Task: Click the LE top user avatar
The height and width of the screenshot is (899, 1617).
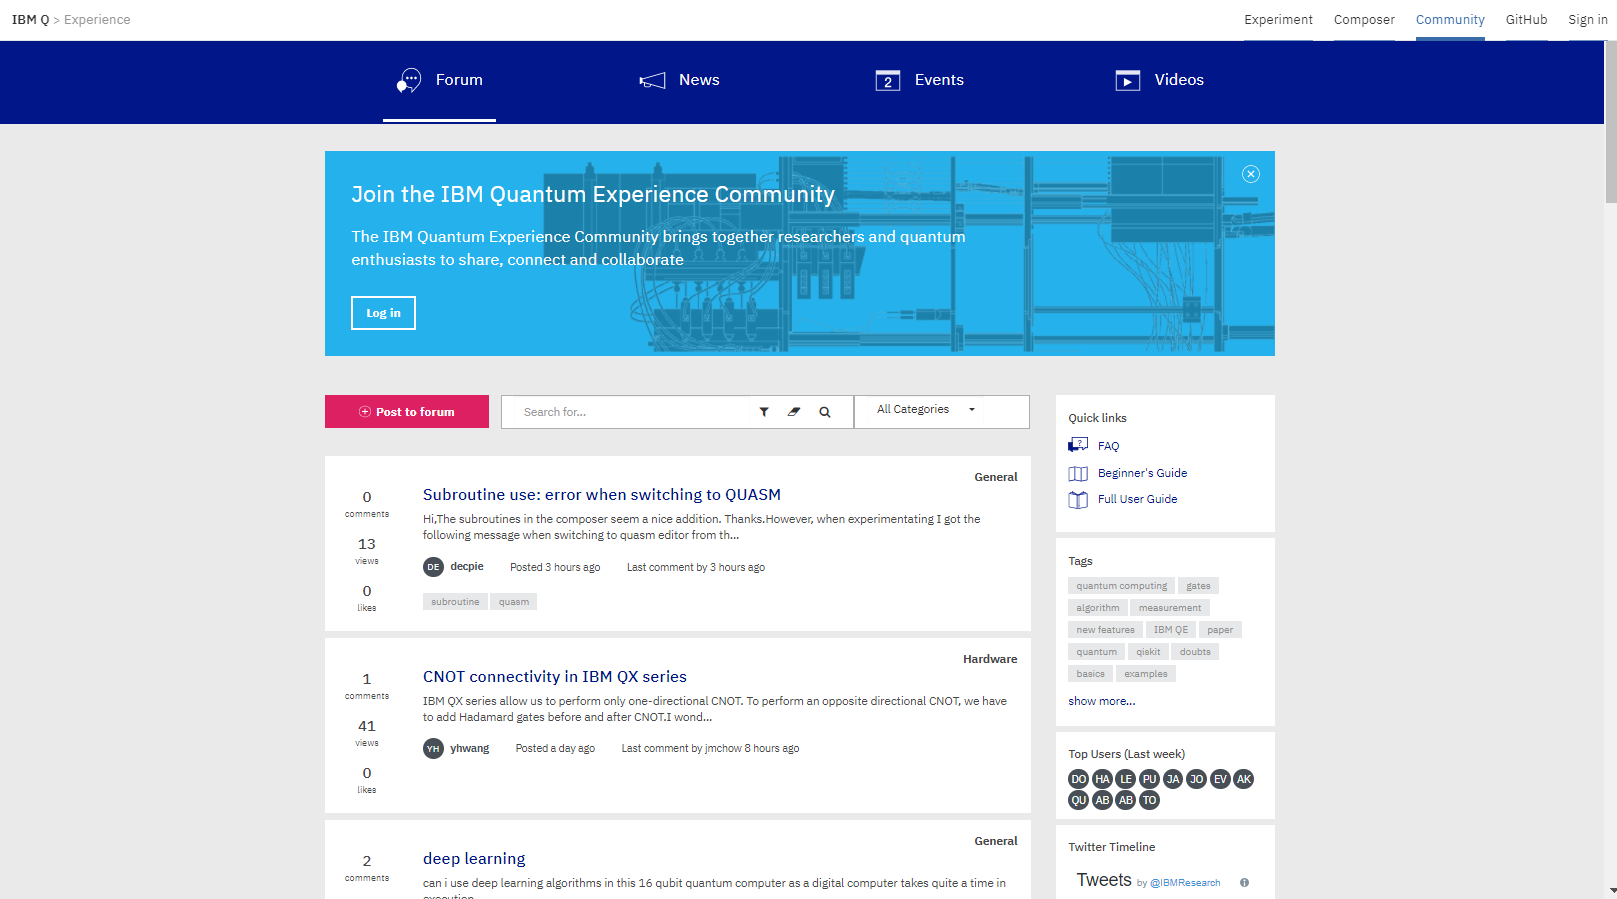Action: [1126, 779]
